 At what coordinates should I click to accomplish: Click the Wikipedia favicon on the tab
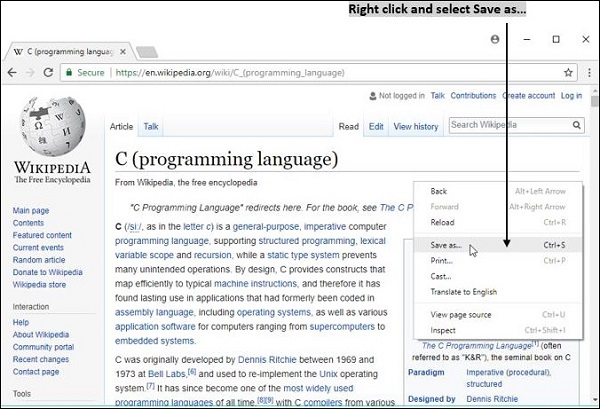point(18,52)
